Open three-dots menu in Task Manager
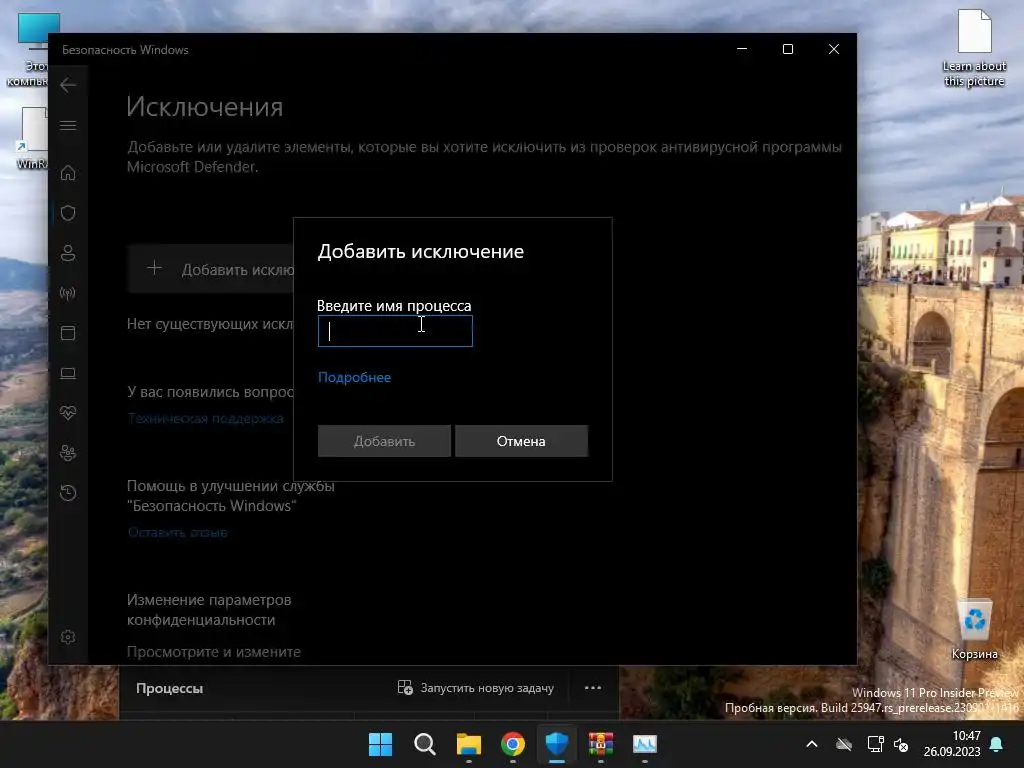The width and height of the screenshot is (1024, 768). point(593,688)
